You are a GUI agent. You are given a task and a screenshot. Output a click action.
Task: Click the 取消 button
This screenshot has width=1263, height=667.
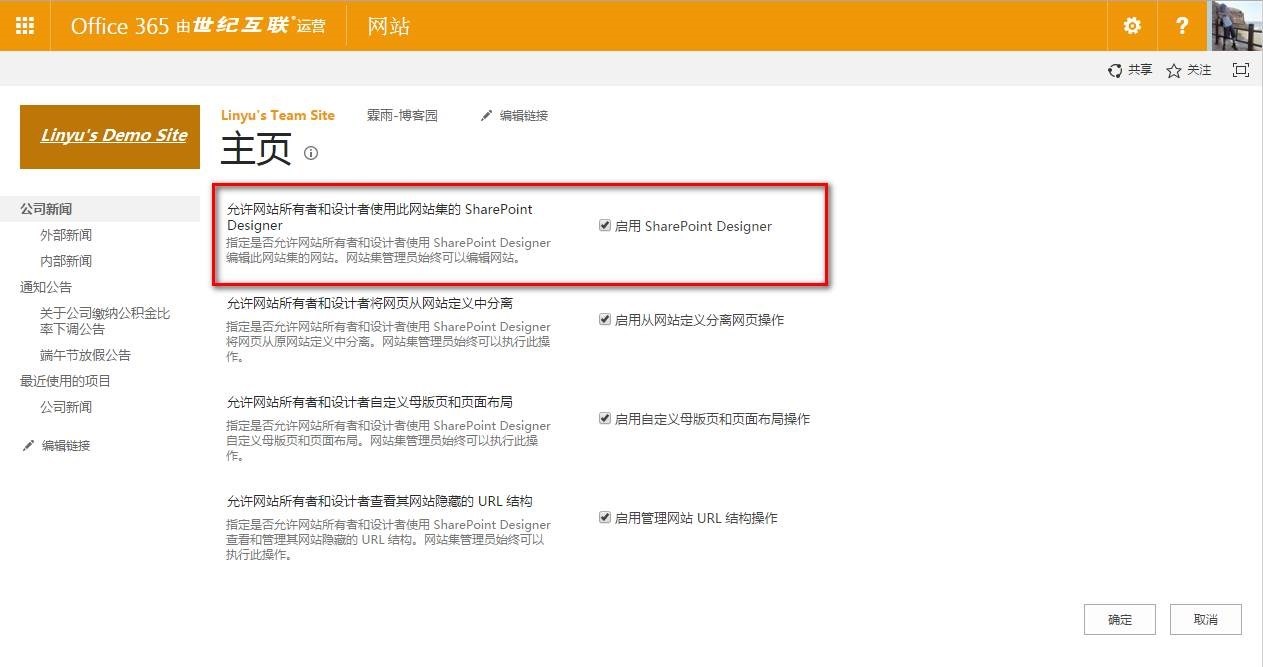tap(1206, 620)
